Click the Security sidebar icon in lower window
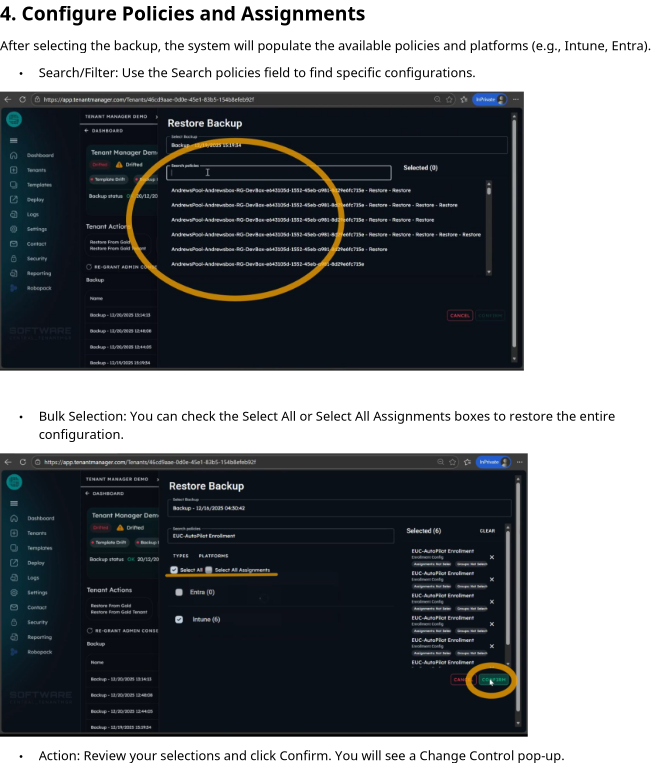Image resolution: width=655 pixels, height=764 pixels. 14,622
